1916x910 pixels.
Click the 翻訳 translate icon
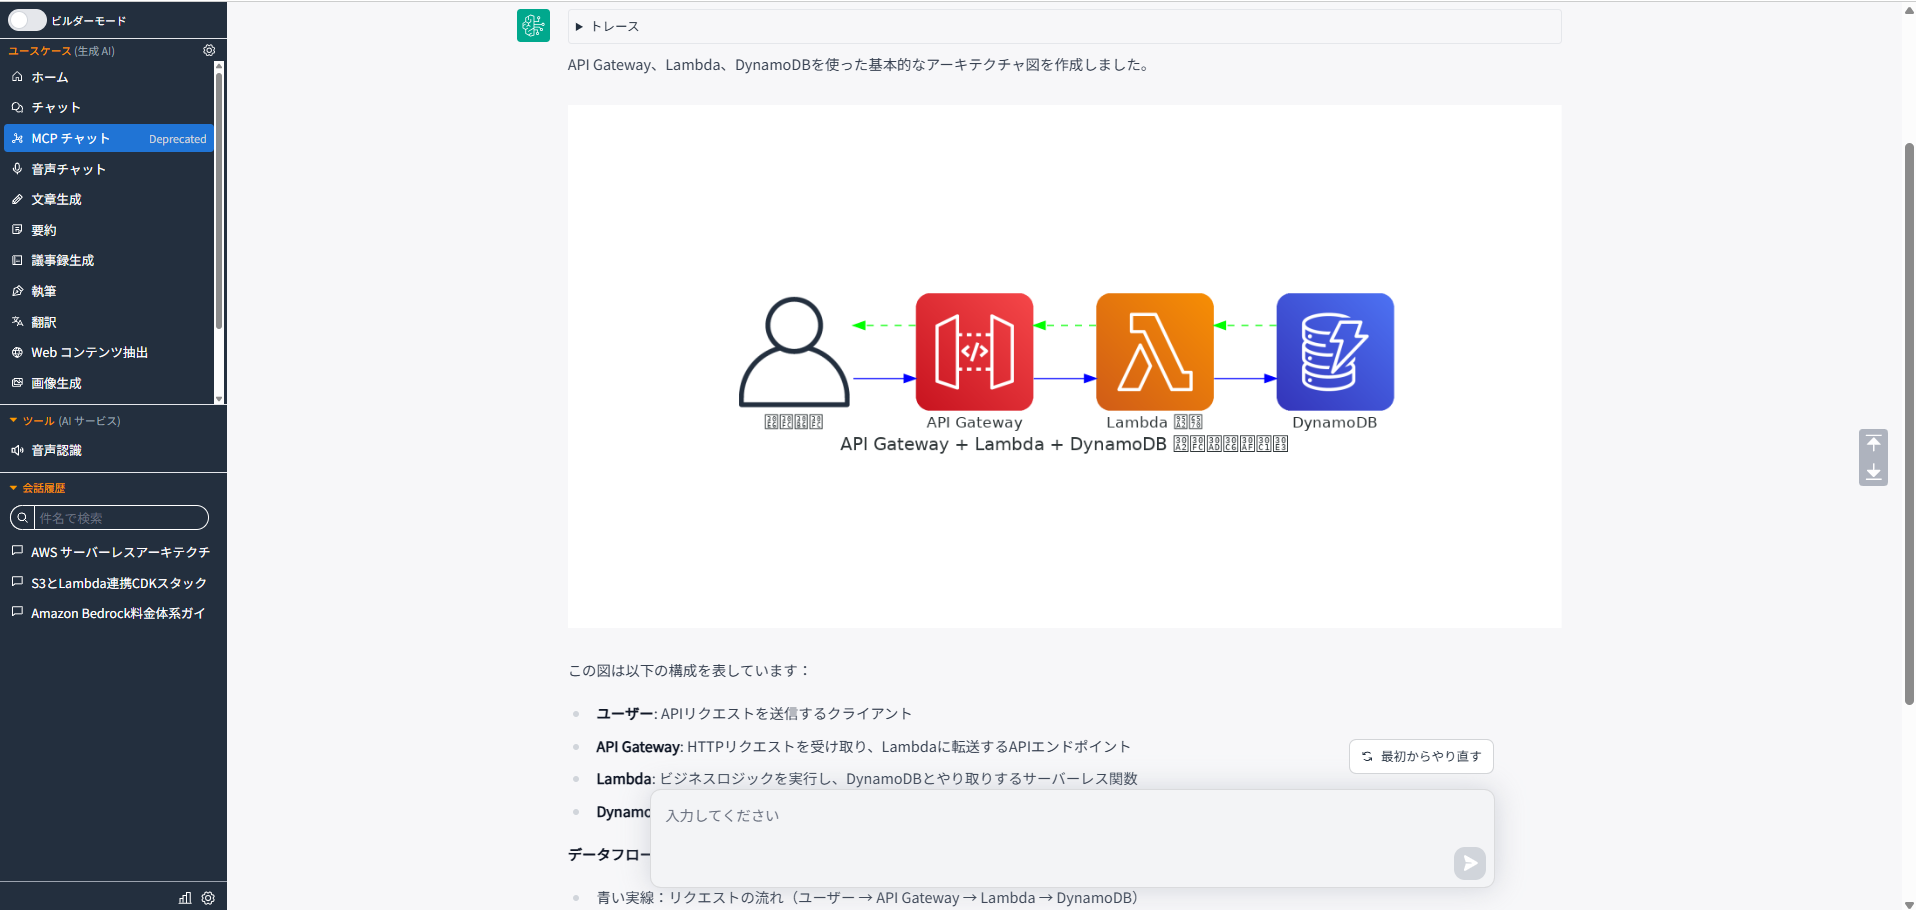click(x=17, y=321)
